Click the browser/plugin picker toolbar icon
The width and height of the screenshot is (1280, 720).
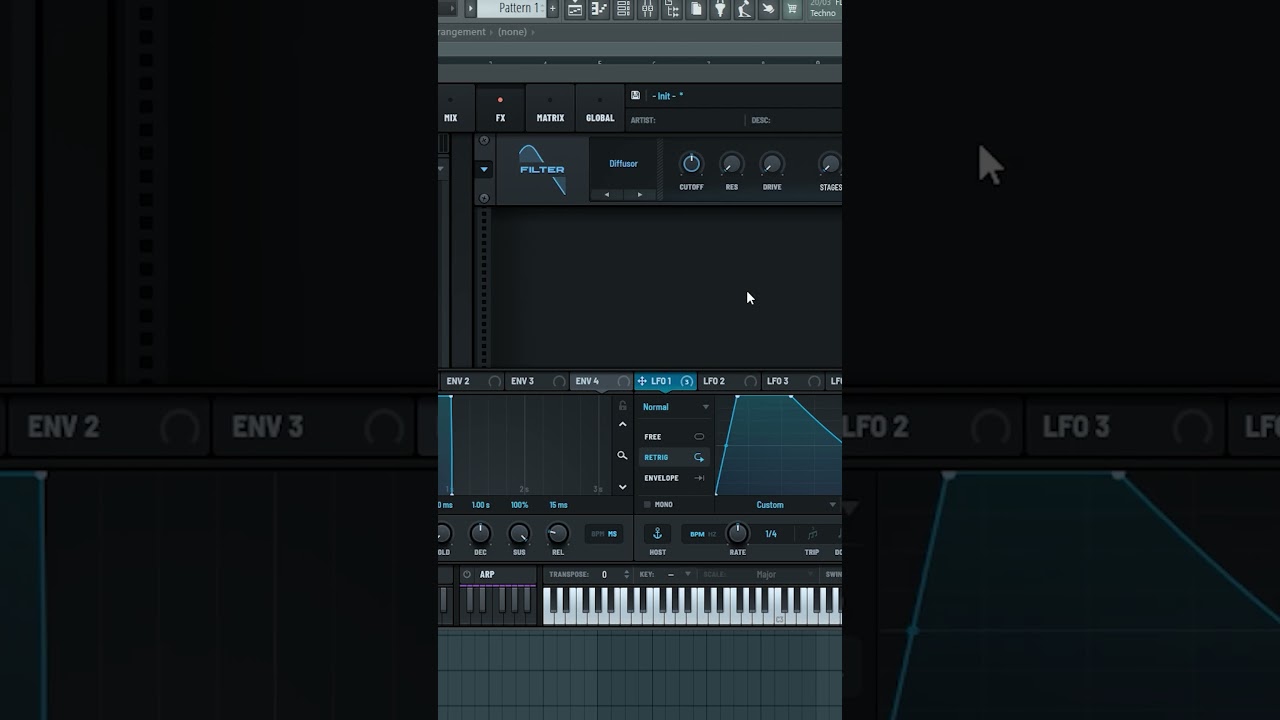[672, 9]
